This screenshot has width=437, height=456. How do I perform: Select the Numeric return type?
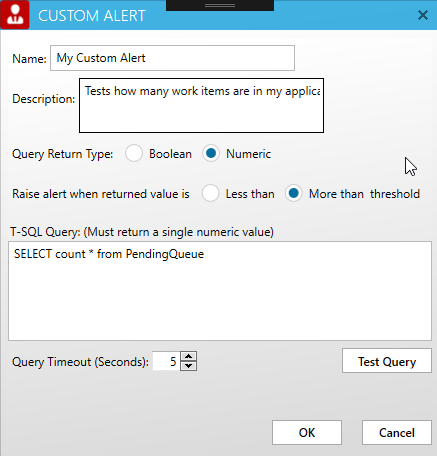pos(211,154)
